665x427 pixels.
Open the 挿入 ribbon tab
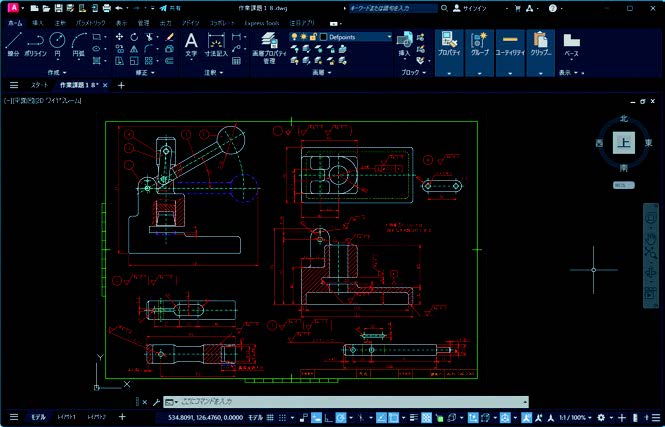[37, 20]
